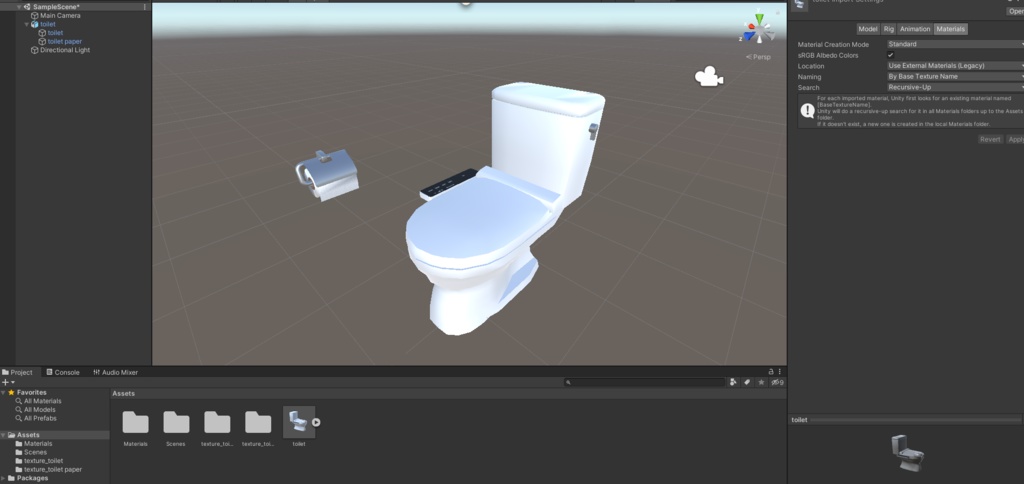Click the model asset icon in Inspector header
This screenshot has height=484, width=1024.
click(799, 5)
